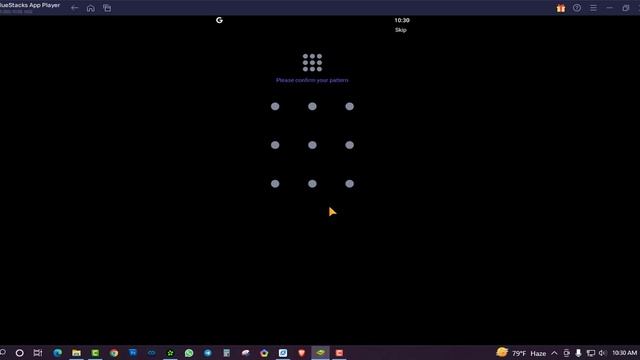Tap the center pattern dot
Screen dimensions: 640x360
312,145
